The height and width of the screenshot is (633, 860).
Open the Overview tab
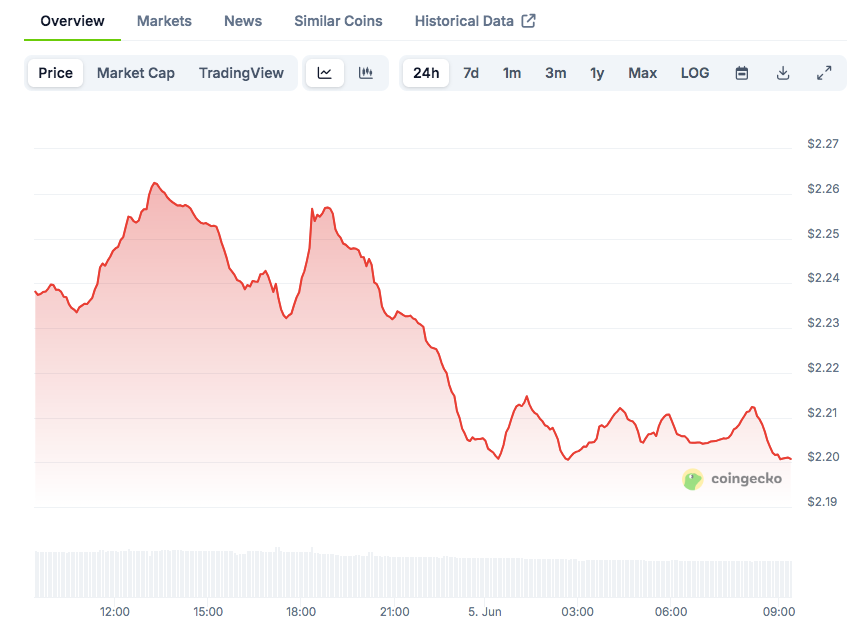pyautogui.click(x=72, y=21)
